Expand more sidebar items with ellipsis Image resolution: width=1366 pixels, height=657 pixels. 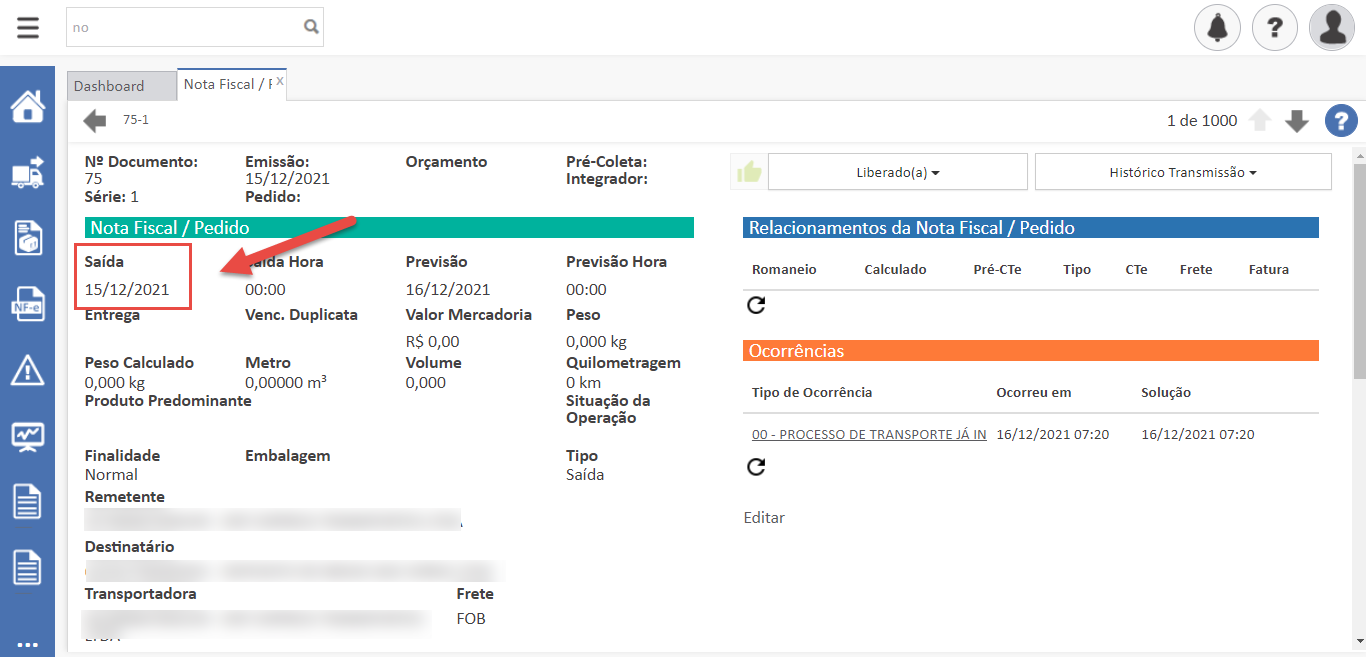click(27, 643)
